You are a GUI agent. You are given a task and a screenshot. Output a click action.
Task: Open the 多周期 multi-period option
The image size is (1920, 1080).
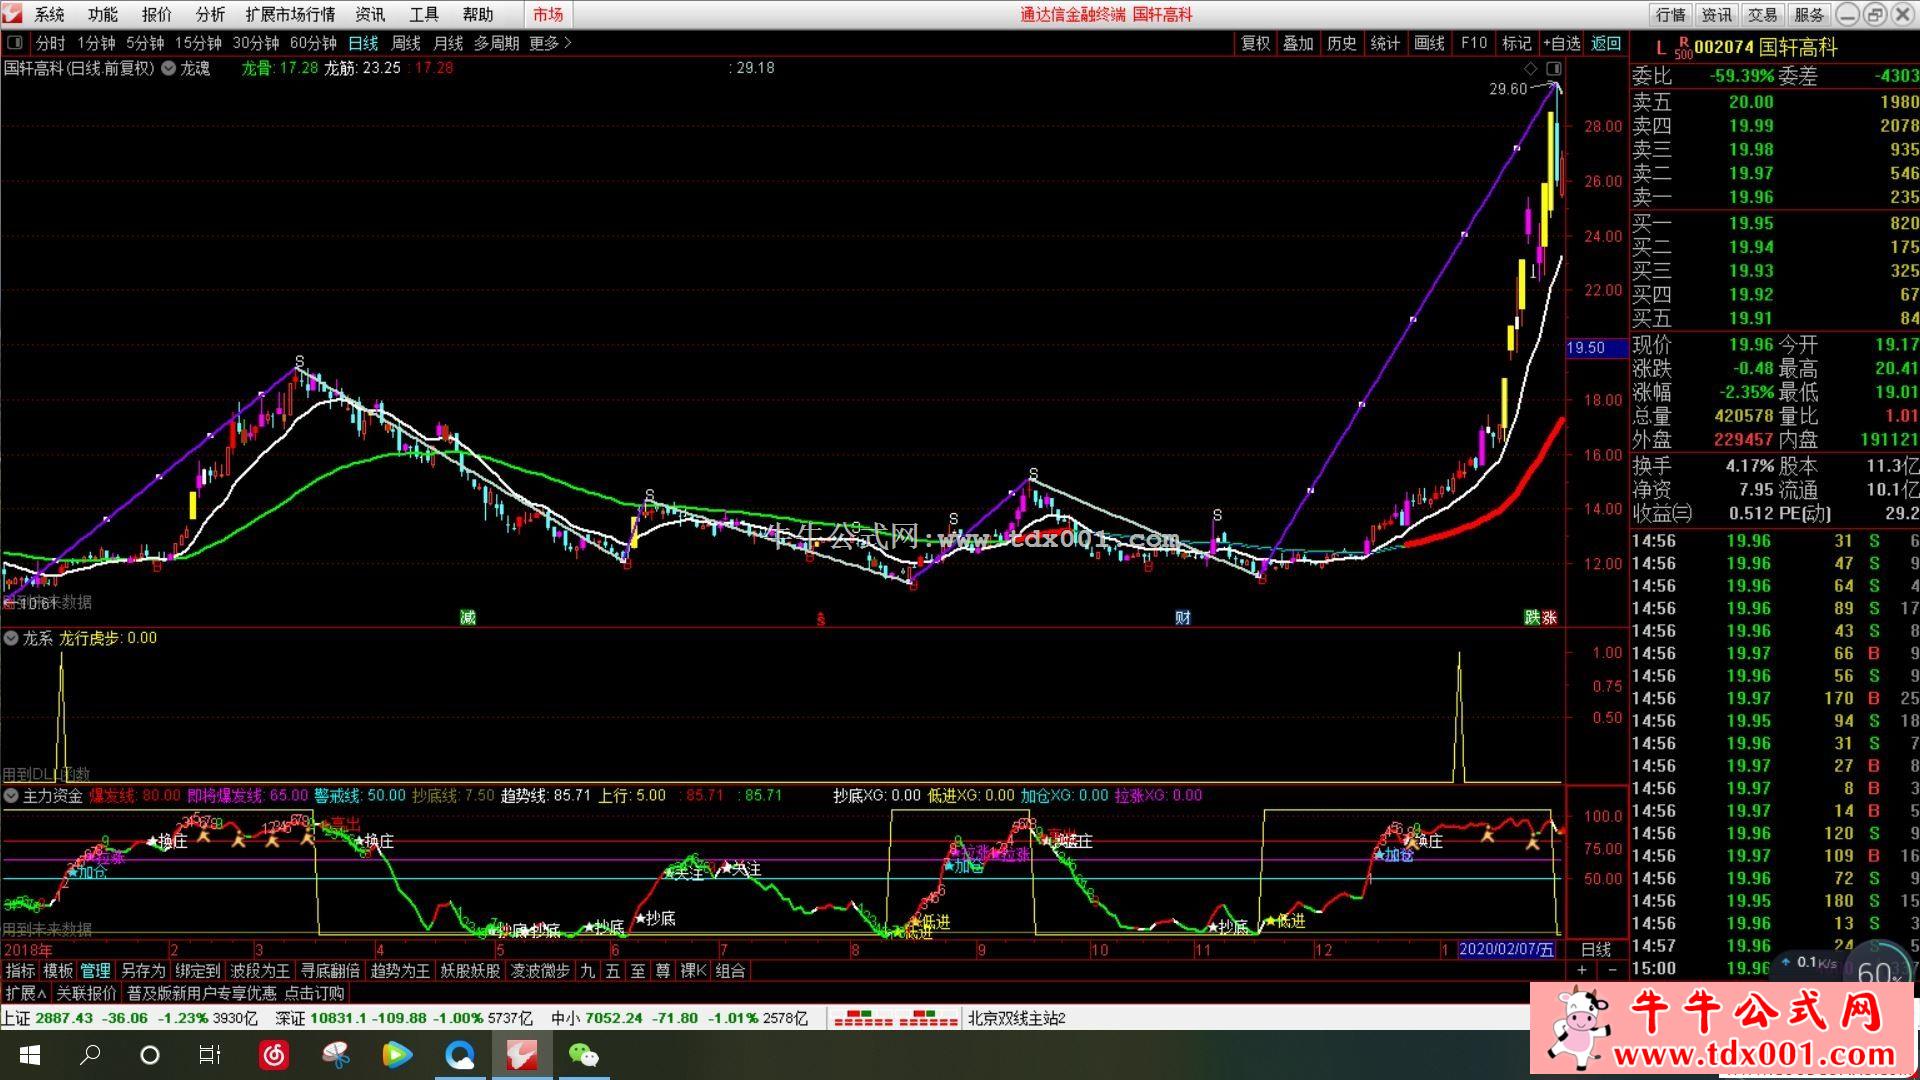(496, 43)
